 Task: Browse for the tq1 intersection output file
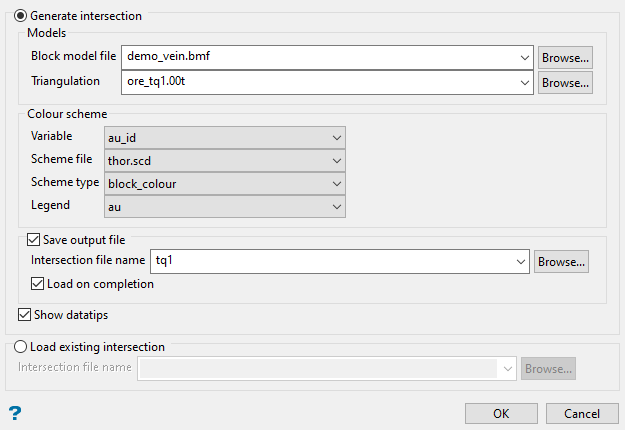(x=561, y=262)
